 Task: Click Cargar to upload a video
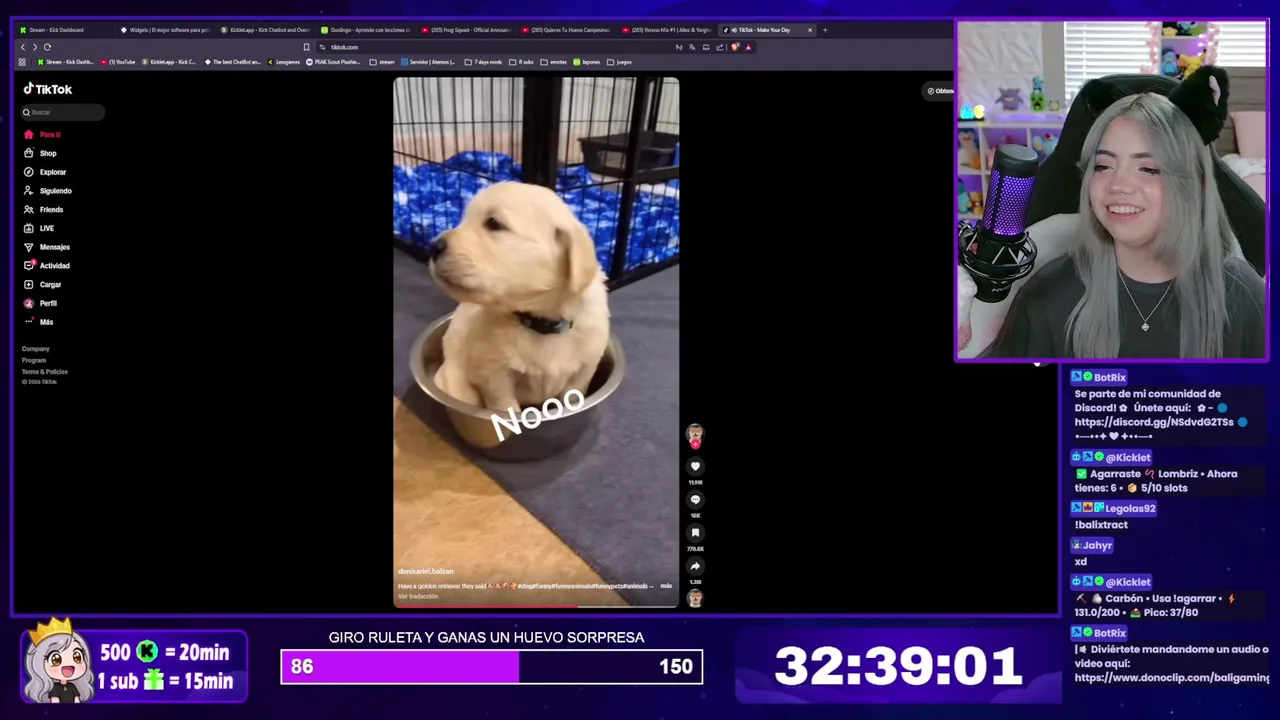click(42, 285)
